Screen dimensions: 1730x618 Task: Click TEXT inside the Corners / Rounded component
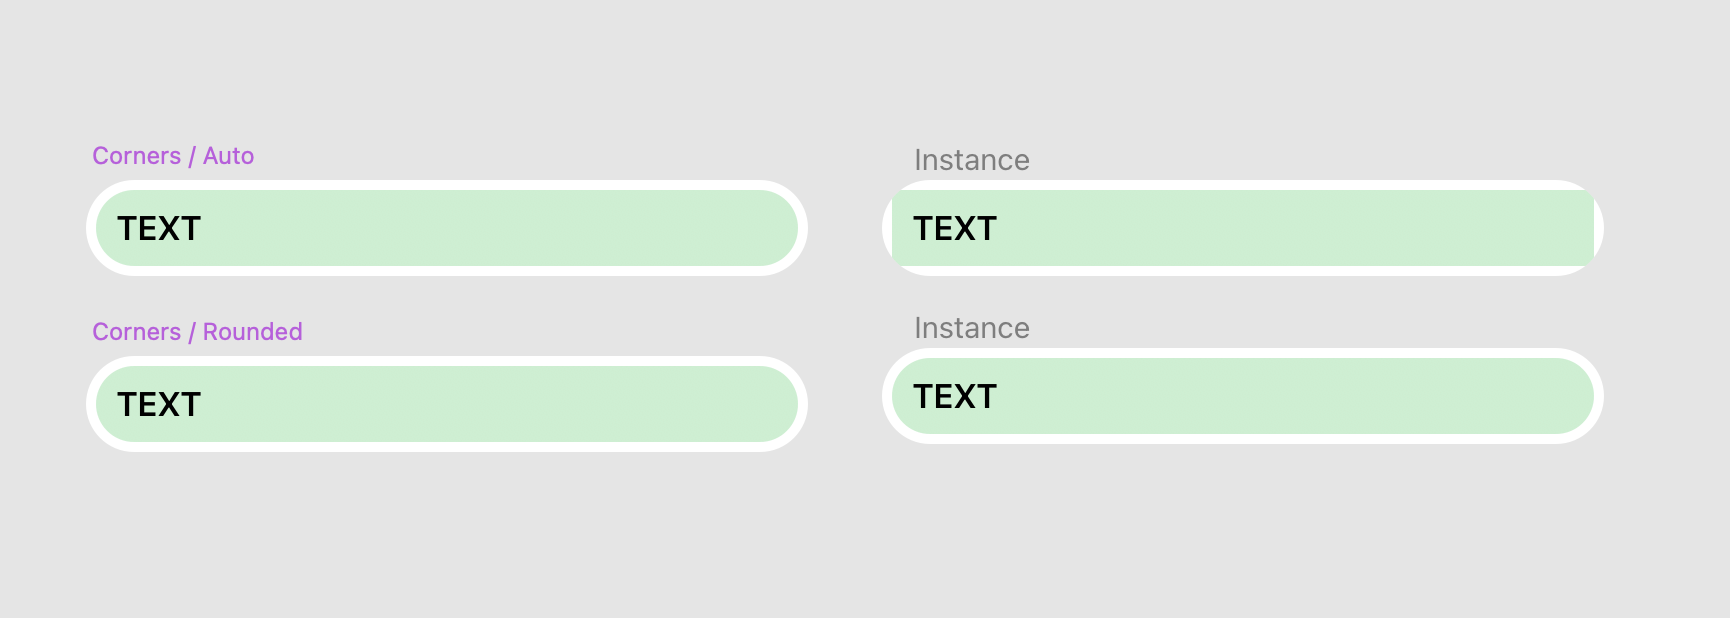[159, 404]
